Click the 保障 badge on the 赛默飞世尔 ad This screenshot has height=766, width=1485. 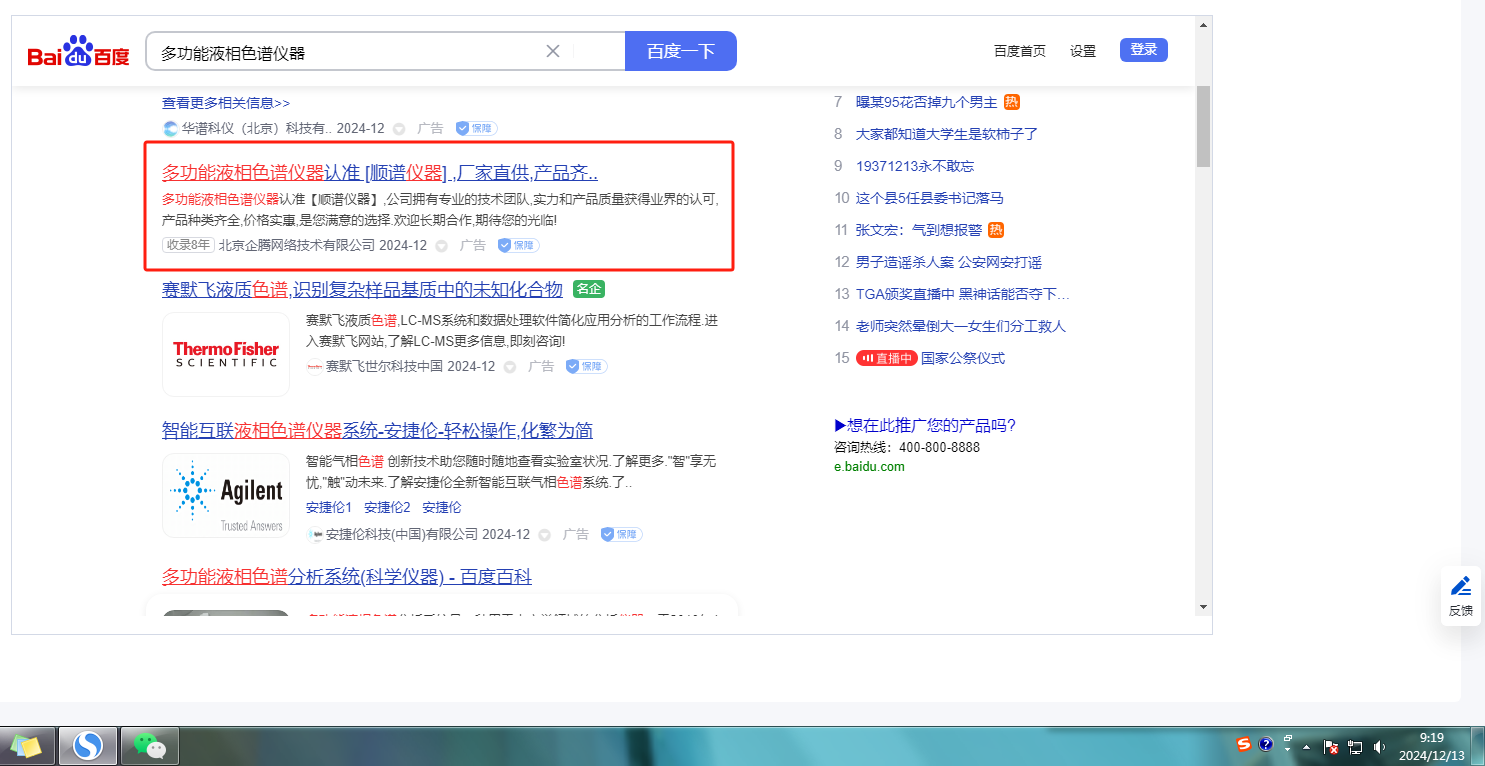click(586, 367)
